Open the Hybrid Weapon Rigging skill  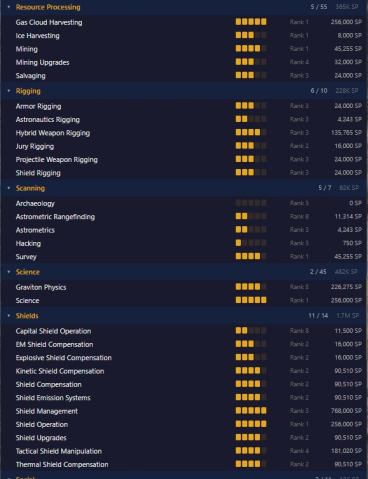pos(184,133)
